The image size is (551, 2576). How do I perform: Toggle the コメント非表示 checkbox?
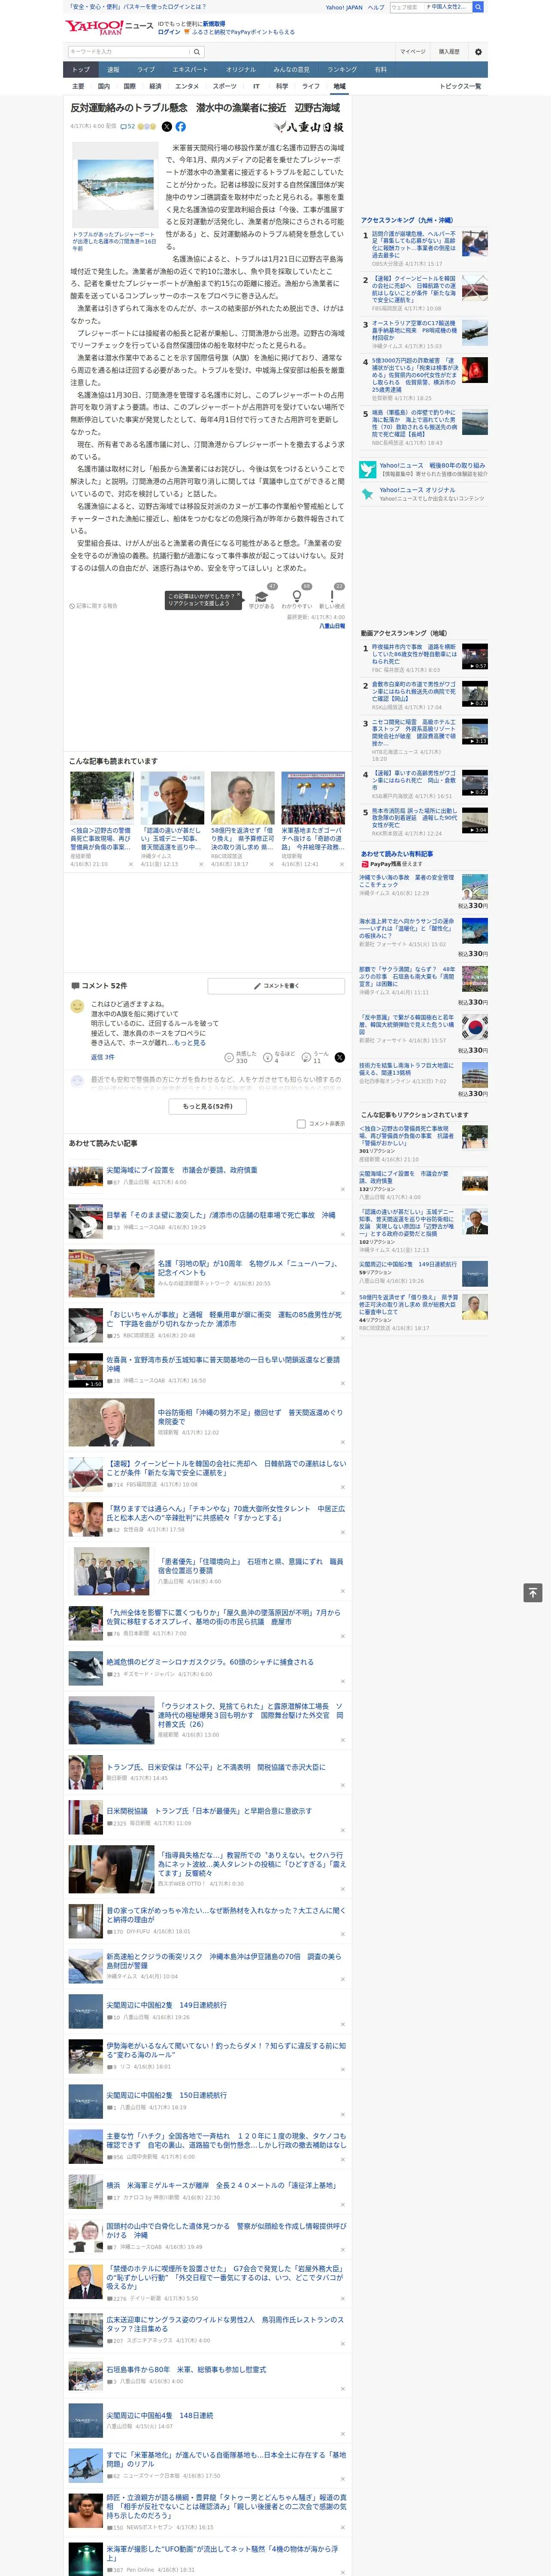301,1123
